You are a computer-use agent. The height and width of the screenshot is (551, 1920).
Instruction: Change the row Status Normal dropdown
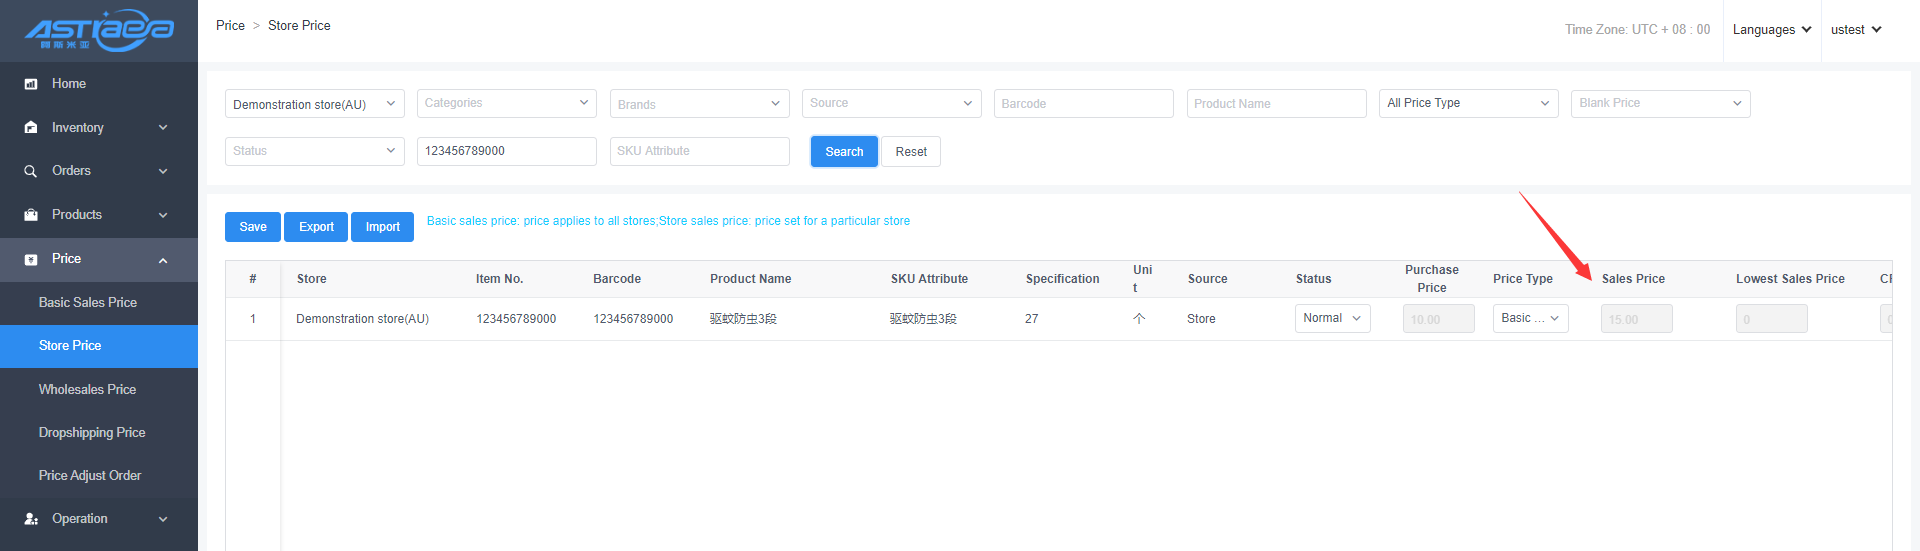pos(1332,318)
